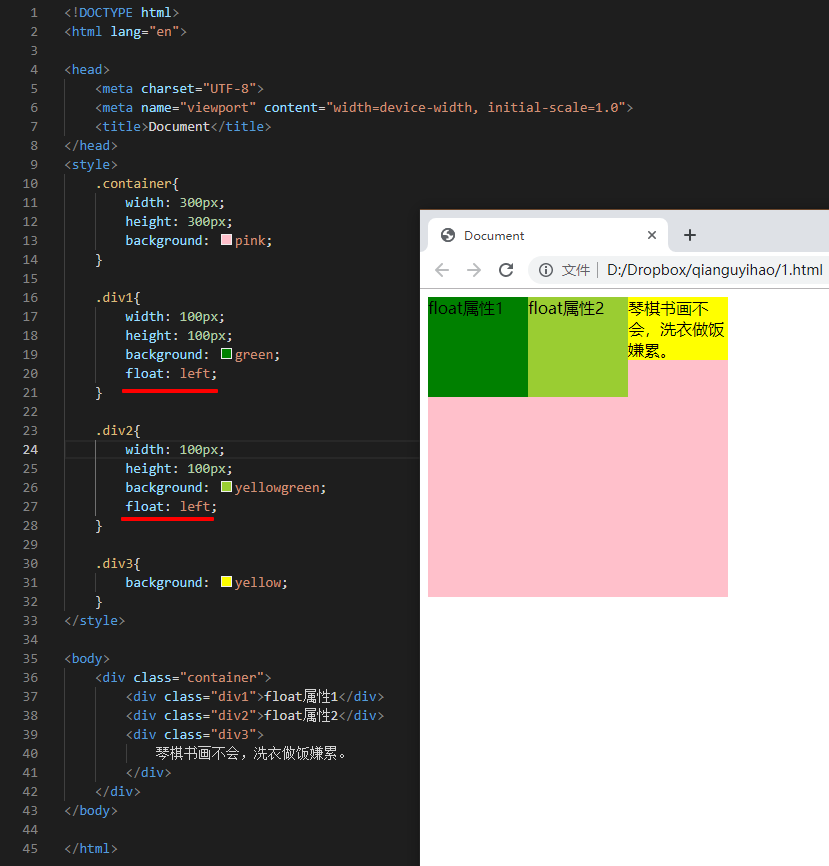Click line number 1 in gutter
The height and width of the screenshot is (866, 829).
tap(34, 13)
